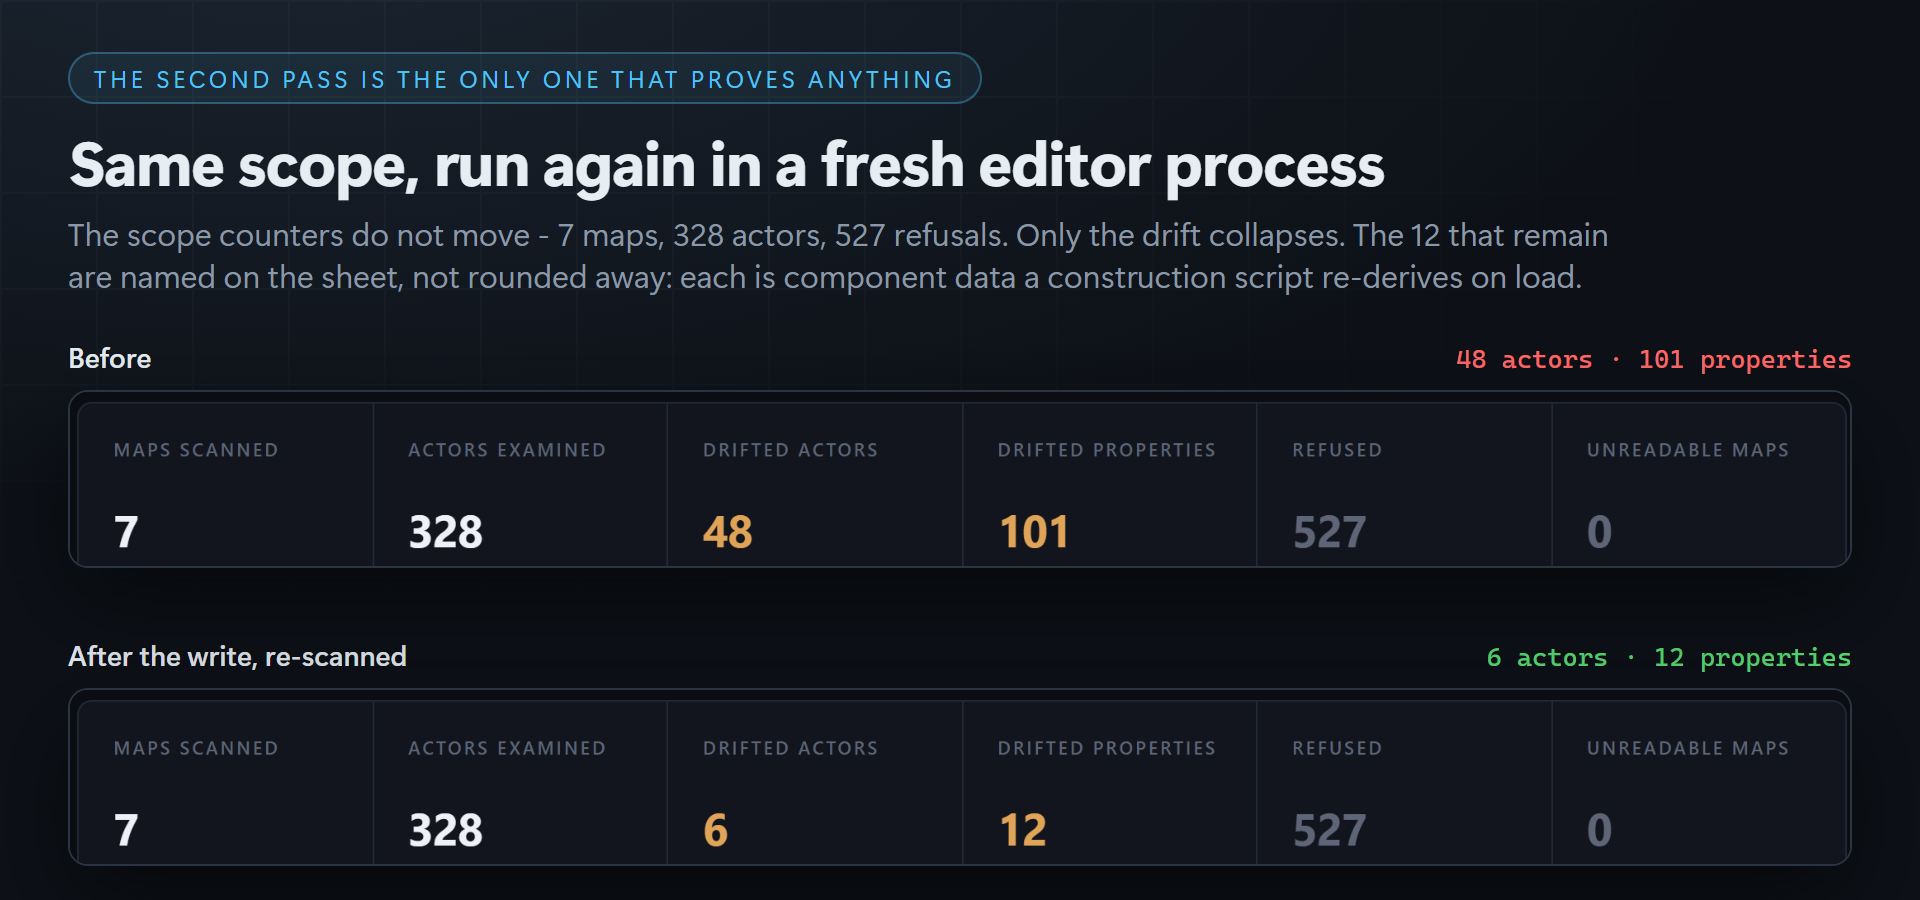
Task: Click 'After the write, re-scanned' label
Action: pos(237,656)
